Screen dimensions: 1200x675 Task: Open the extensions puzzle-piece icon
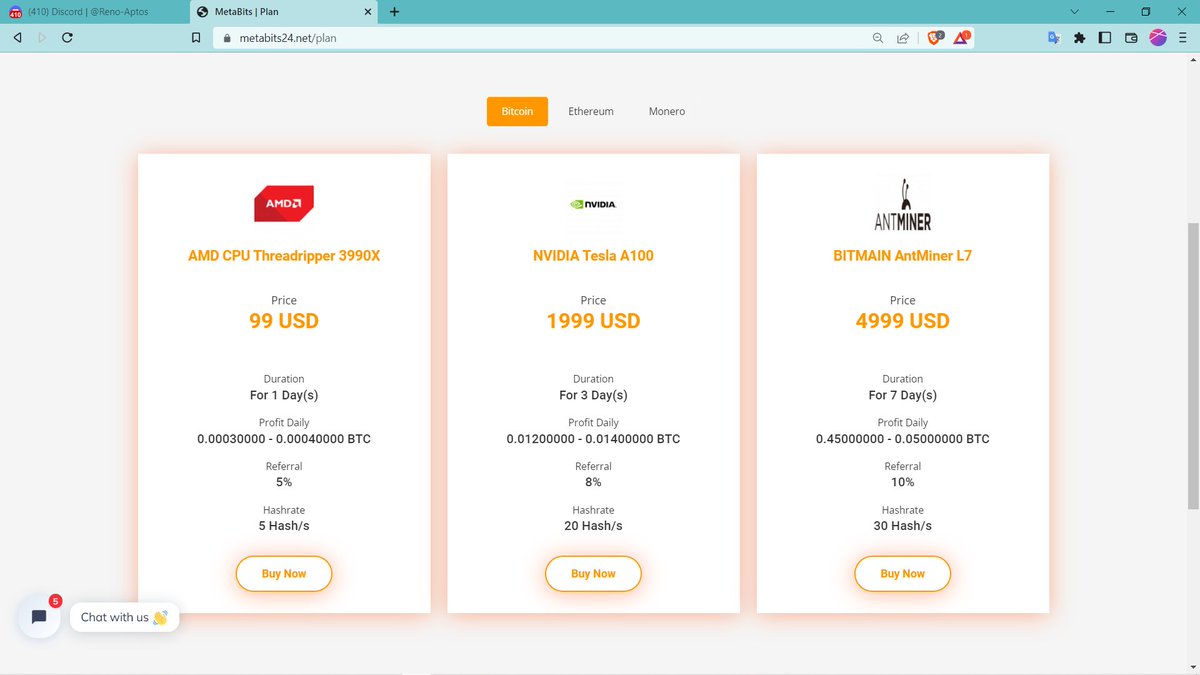[x=1079, y=38]
